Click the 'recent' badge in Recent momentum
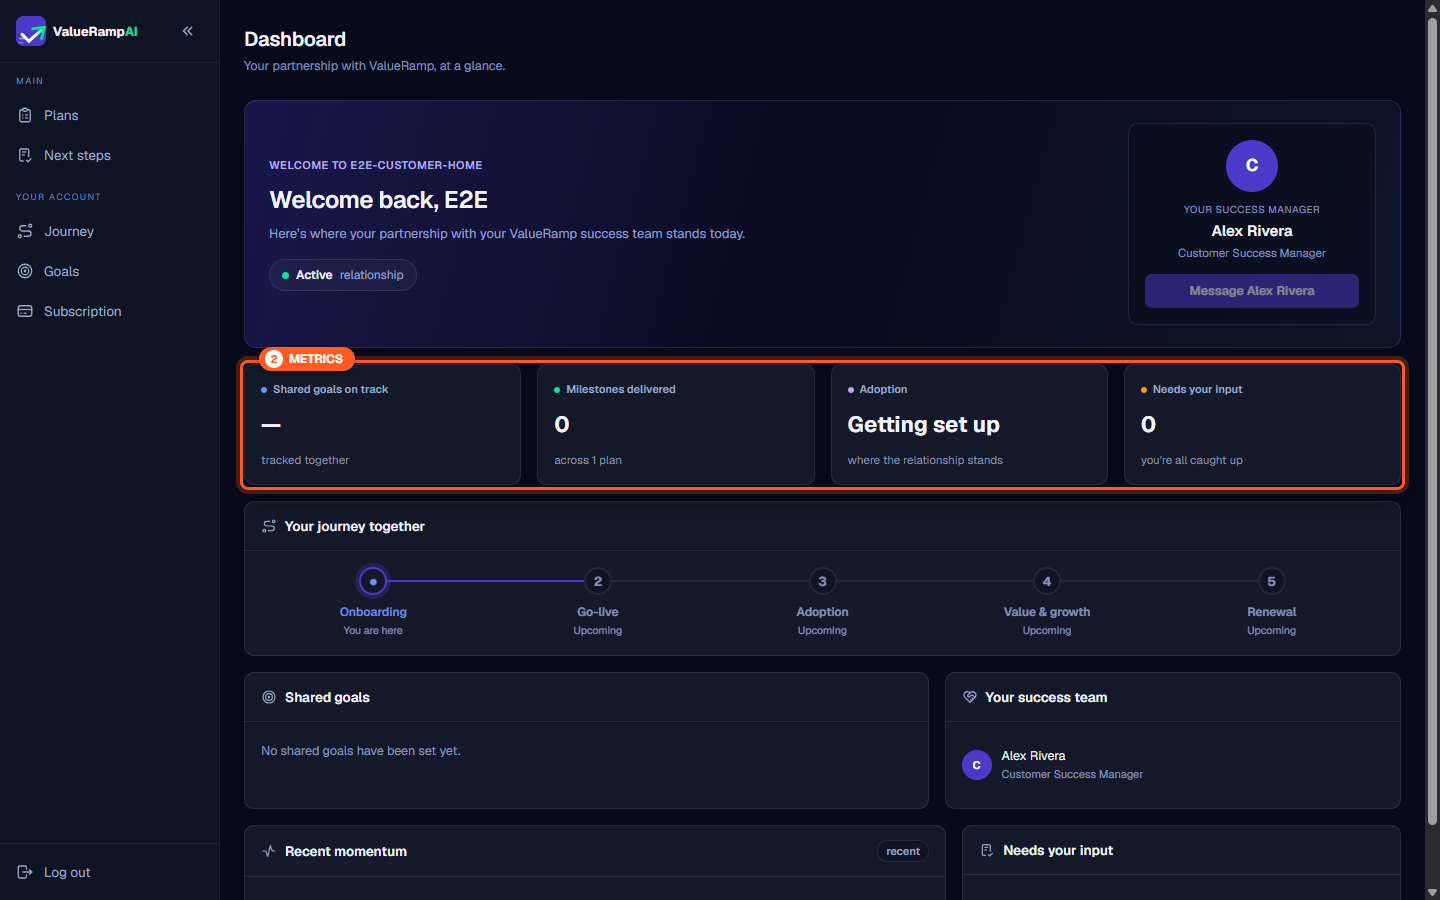 (x=903, y=851)
